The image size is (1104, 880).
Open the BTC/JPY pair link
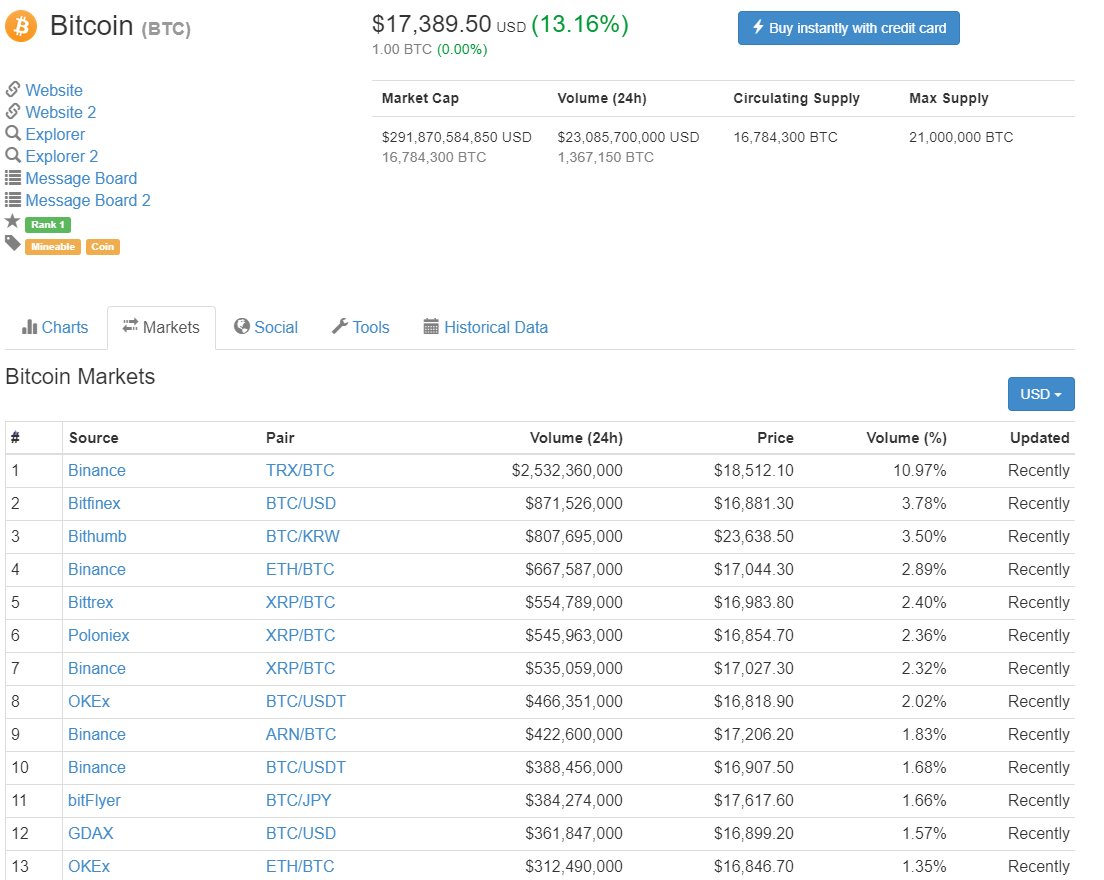pos(299,800)
